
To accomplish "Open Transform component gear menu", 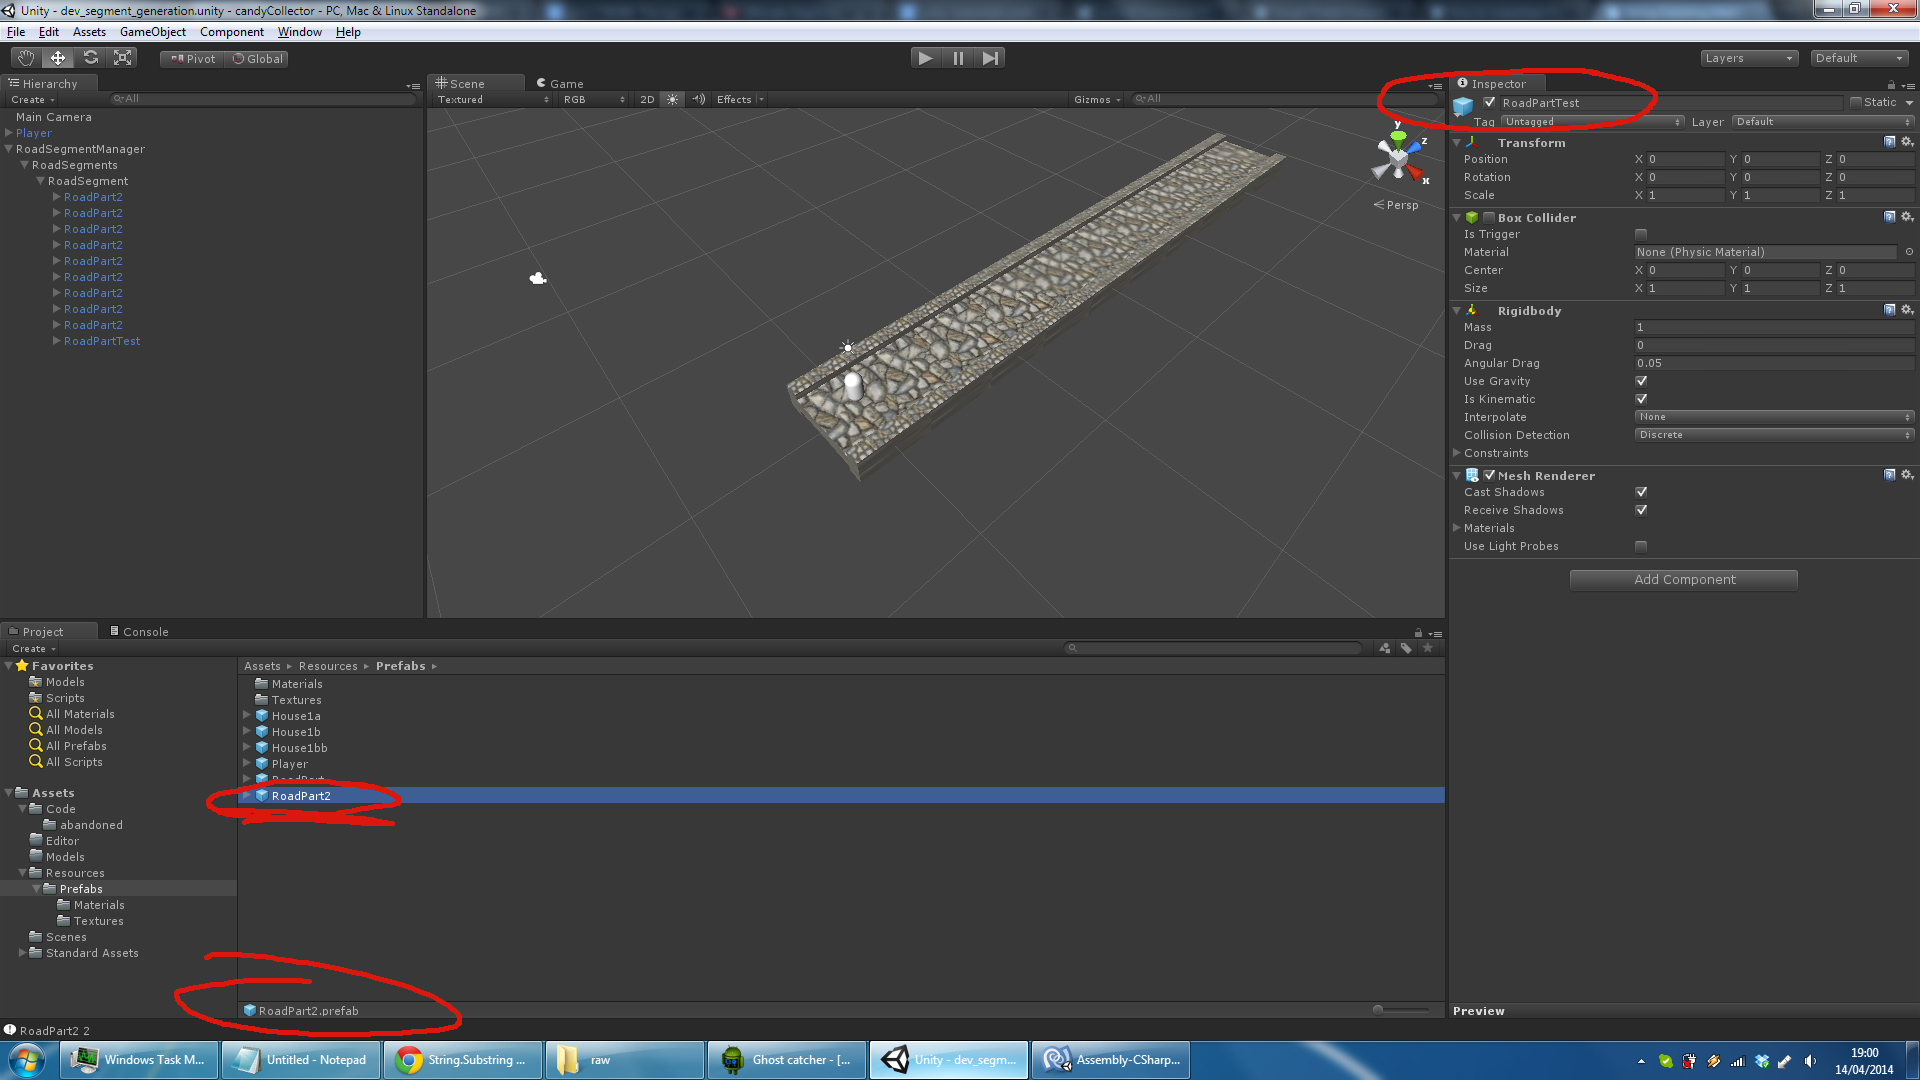I will coord(1906,142).
